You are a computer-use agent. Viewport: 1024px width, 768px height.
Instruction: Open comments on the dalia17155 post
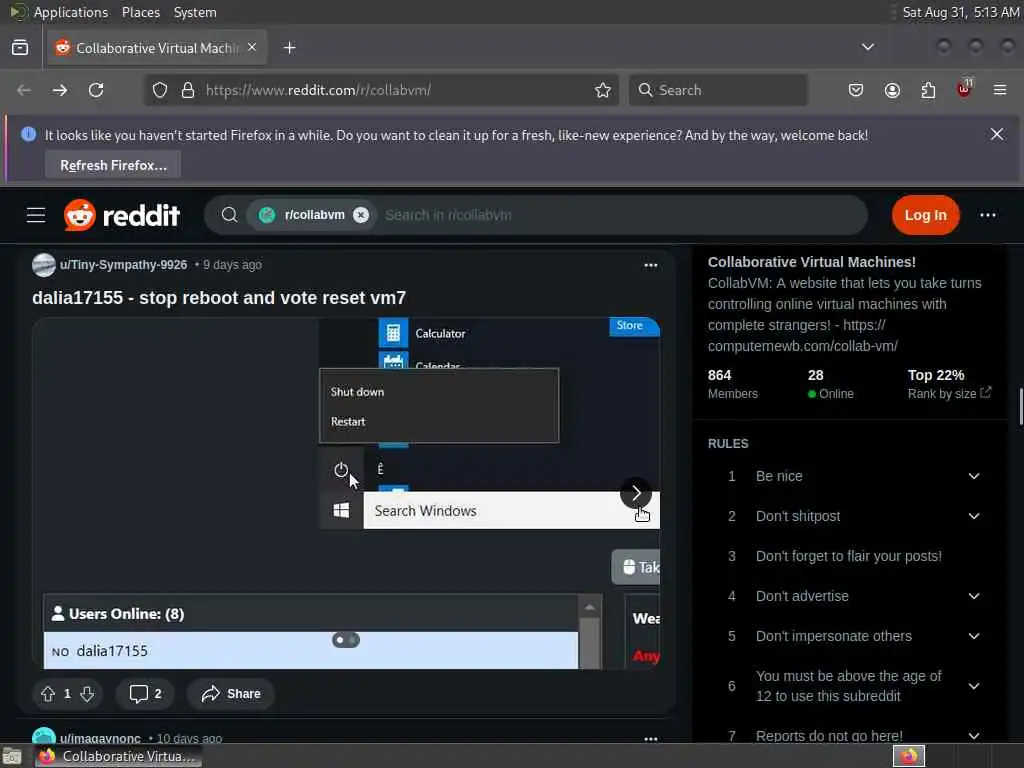[x=145, y=694]
